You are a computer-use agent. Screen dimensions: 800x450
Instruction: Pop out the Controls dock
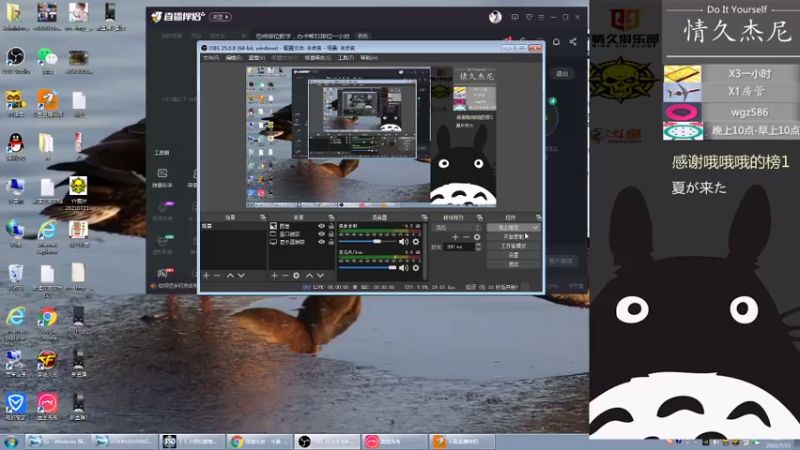point(538,218)
